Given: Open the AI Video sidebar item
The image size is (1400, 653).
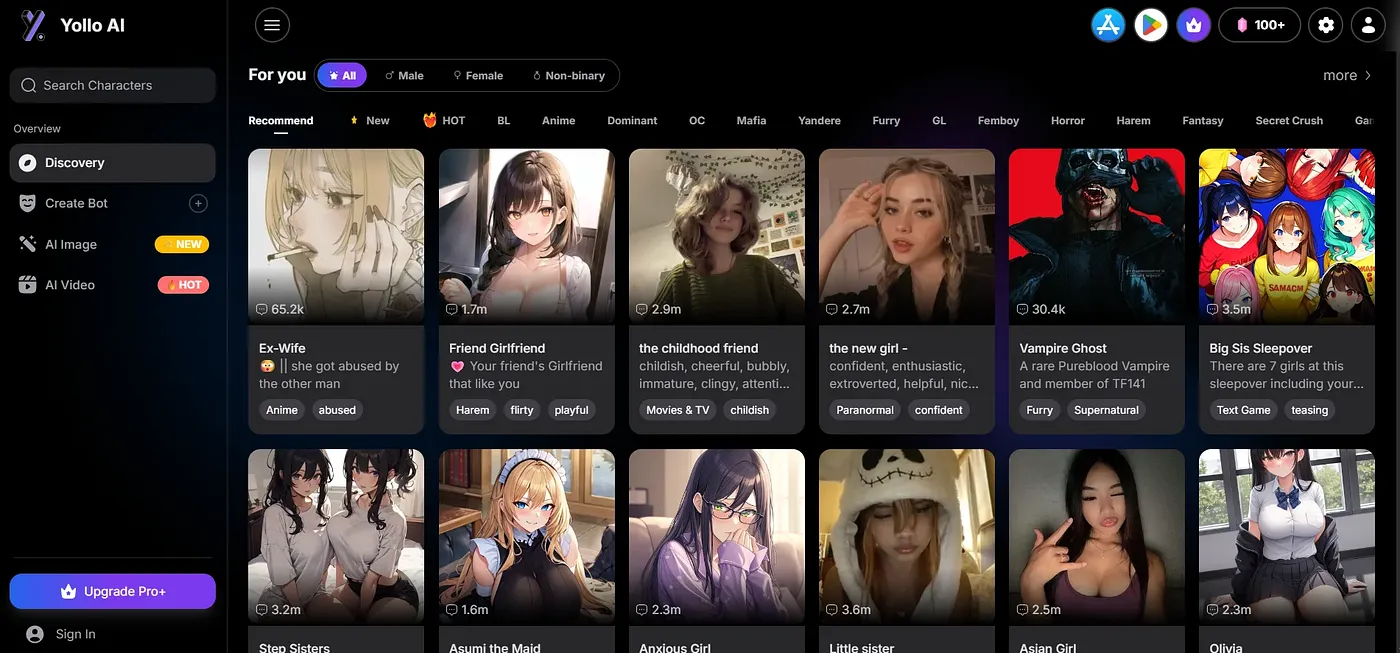Looking at the screenshot, I should (113, 285).
